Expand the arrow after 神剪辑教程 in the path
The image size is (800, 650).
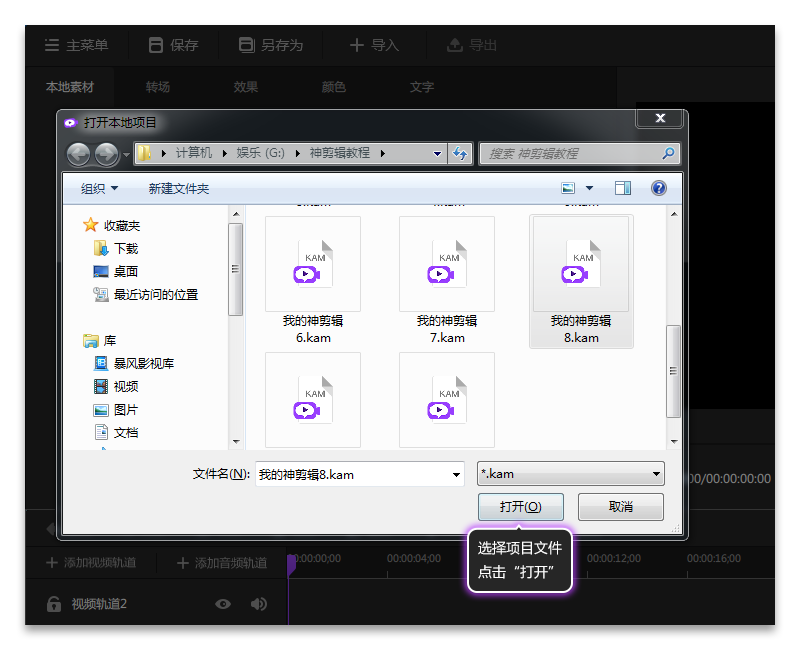click(x=383, y=153)
